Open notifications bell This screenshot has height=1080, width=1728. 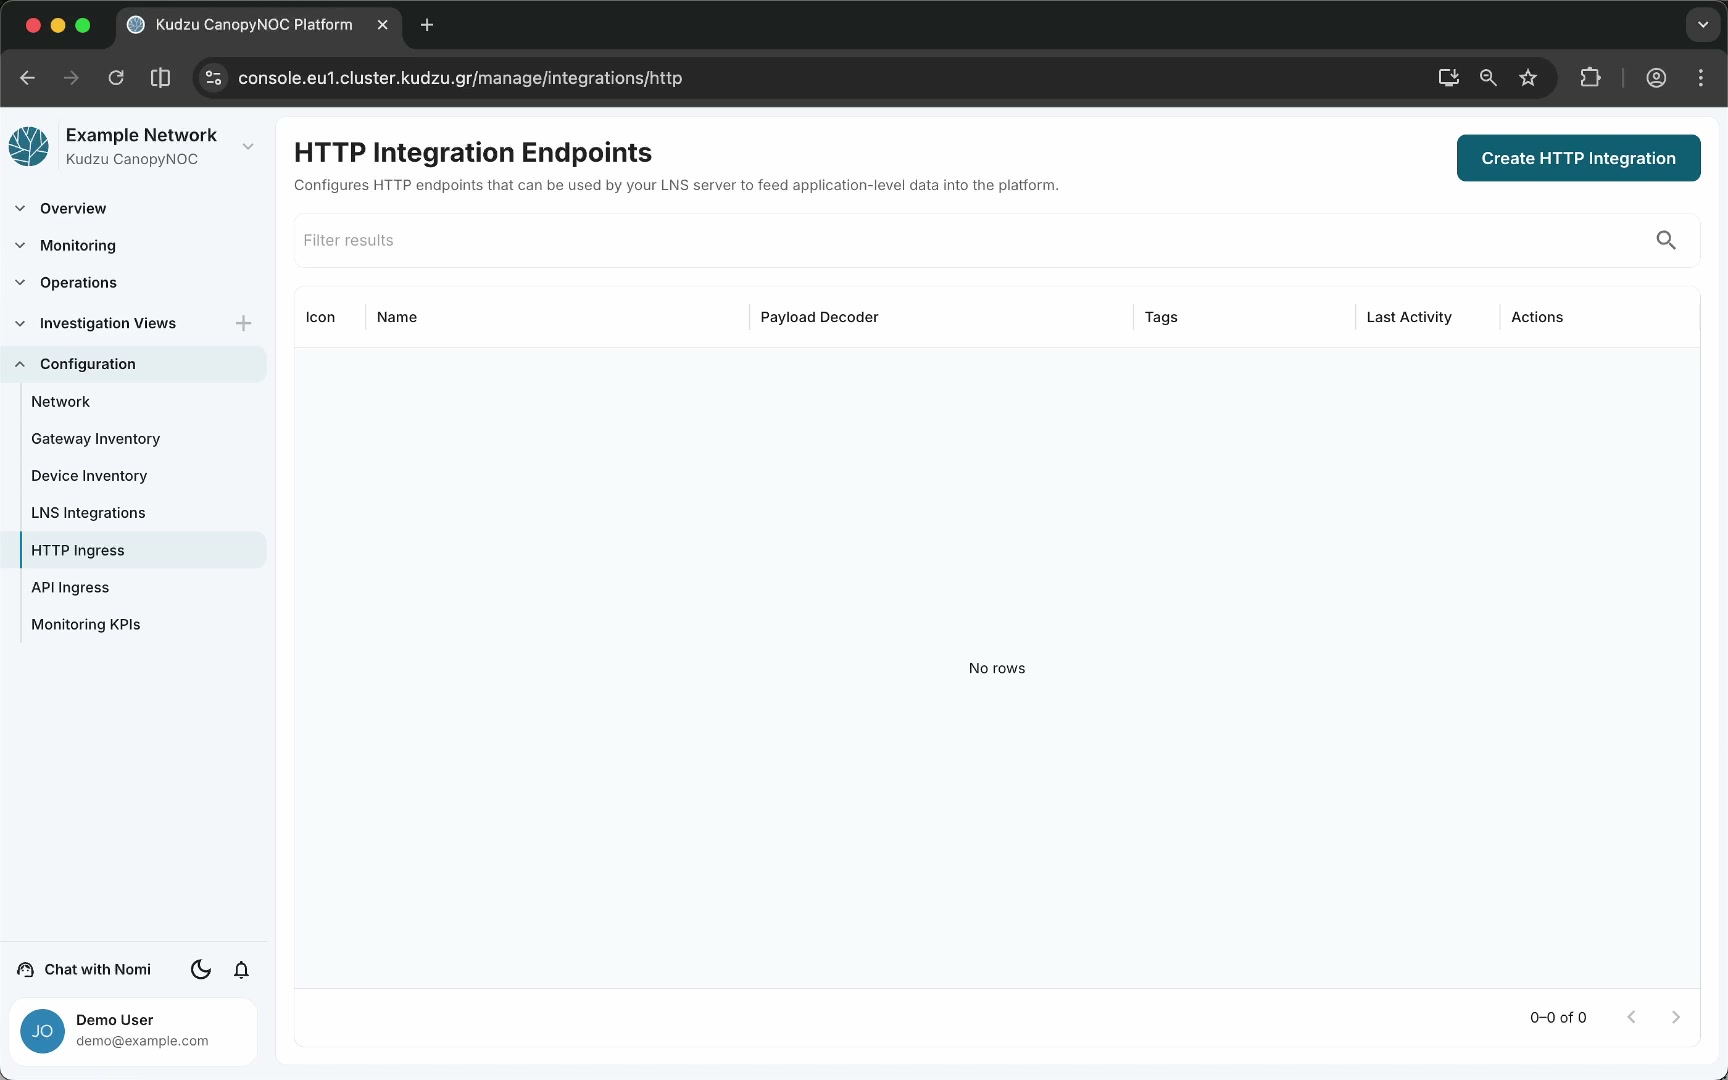tap(241, 969)
